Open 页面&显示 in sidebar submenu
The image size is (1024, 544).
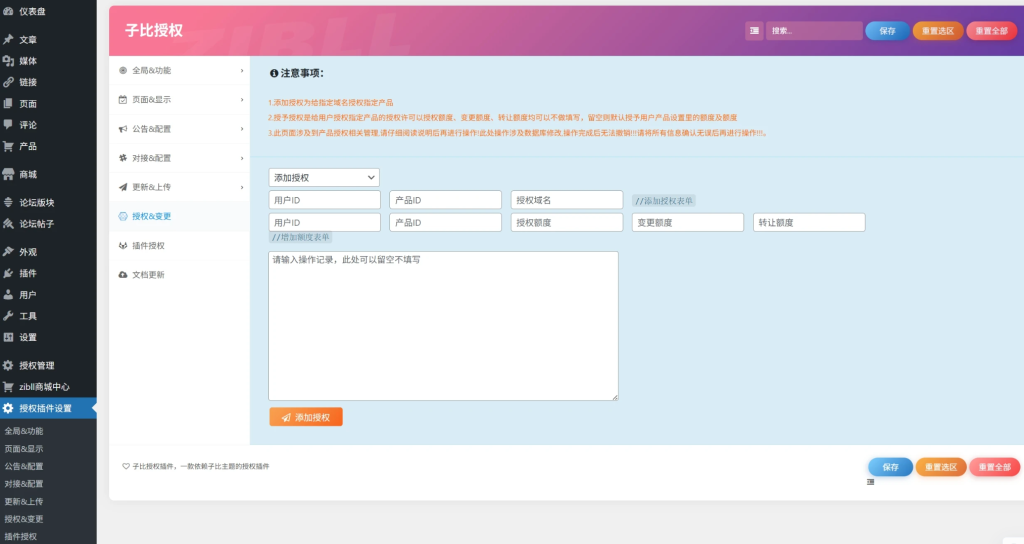coord(24,449)
